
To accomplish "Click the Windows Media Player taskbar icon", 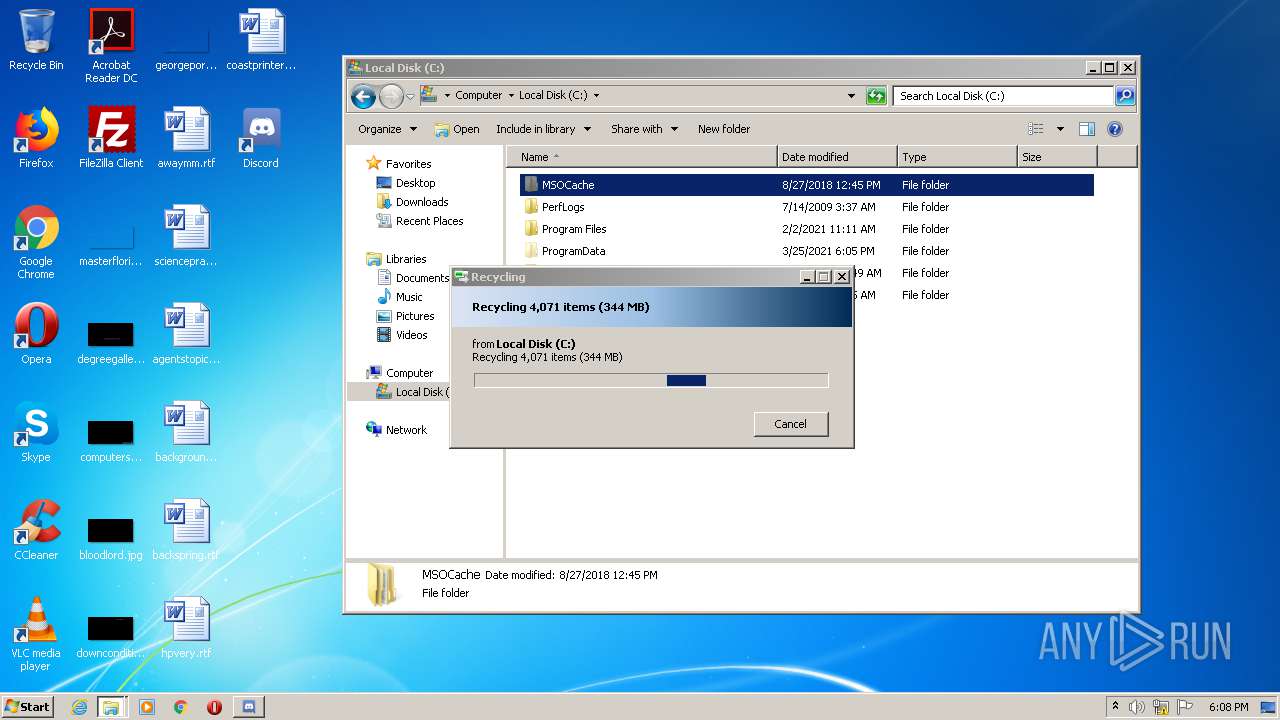I will click(147, 707).
